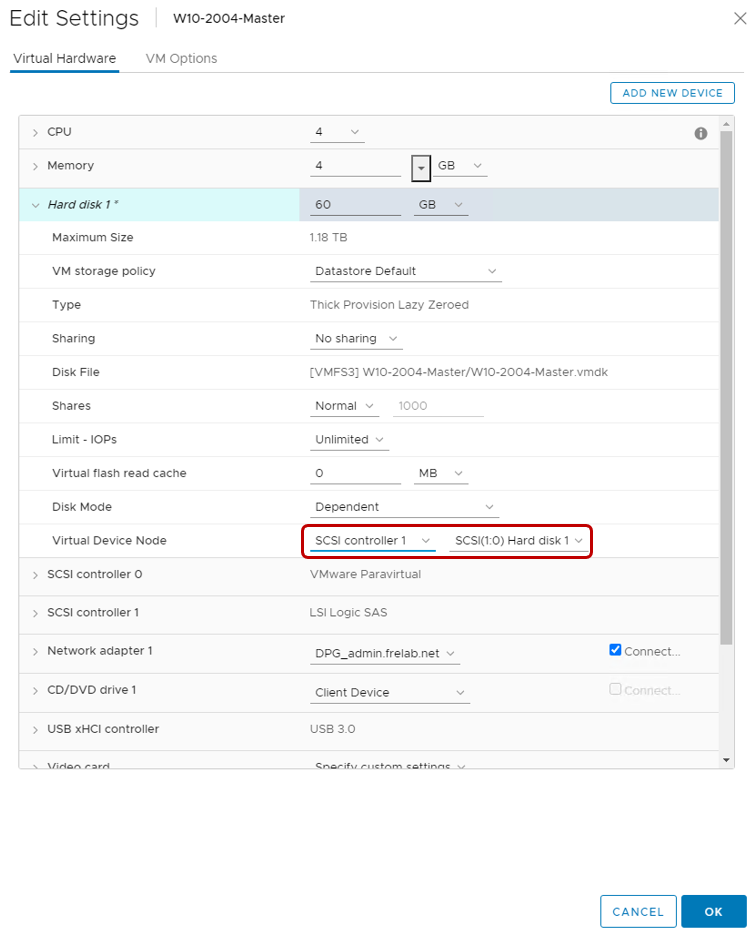The width and height of the screenshot is (754, 937).
Task: Open the Disk Mode dropdown
Action: [x=406, y=507]
